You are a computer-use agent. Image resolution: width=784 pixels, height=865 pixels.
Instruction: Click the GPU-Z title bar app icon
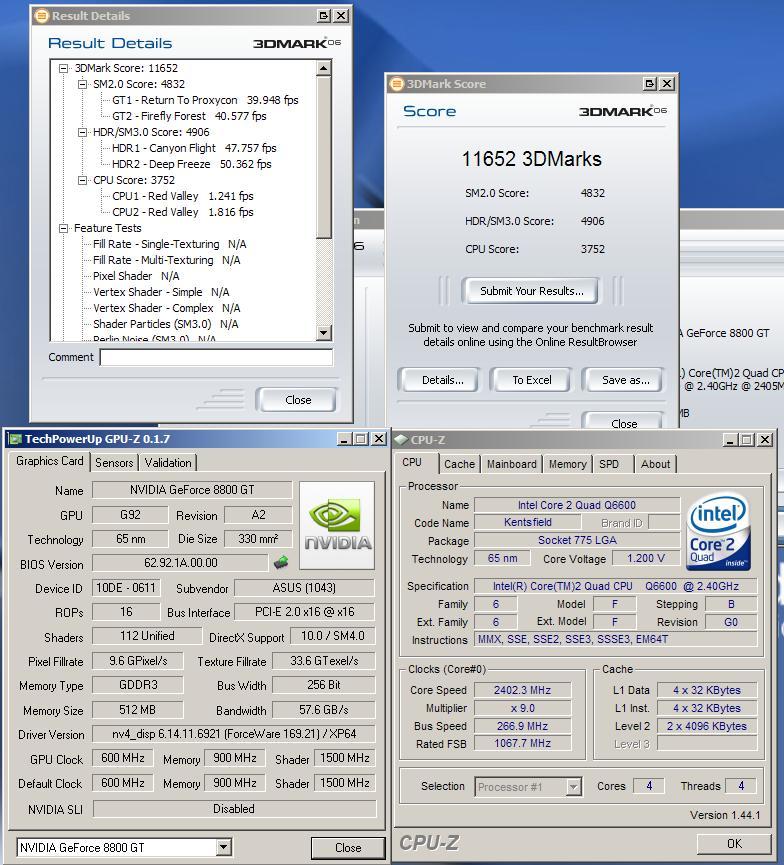(x=15, y=439)
